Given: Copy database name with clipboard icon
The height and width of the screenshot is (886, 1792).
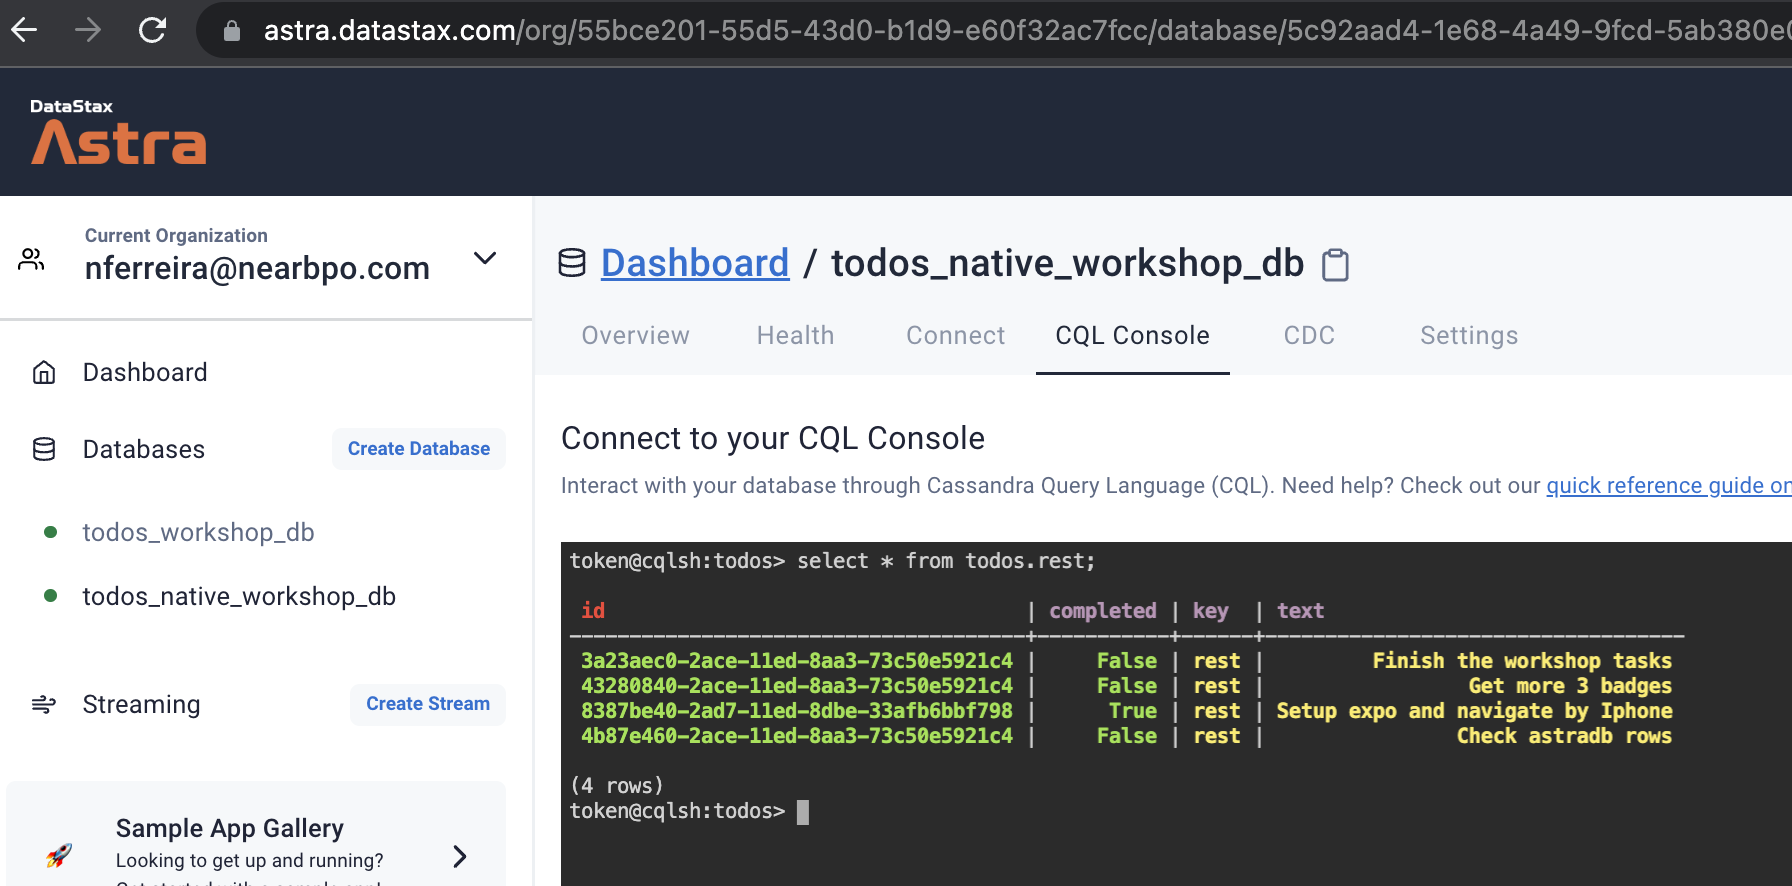Looking at the screenshot, I should tap(1335, 265).
